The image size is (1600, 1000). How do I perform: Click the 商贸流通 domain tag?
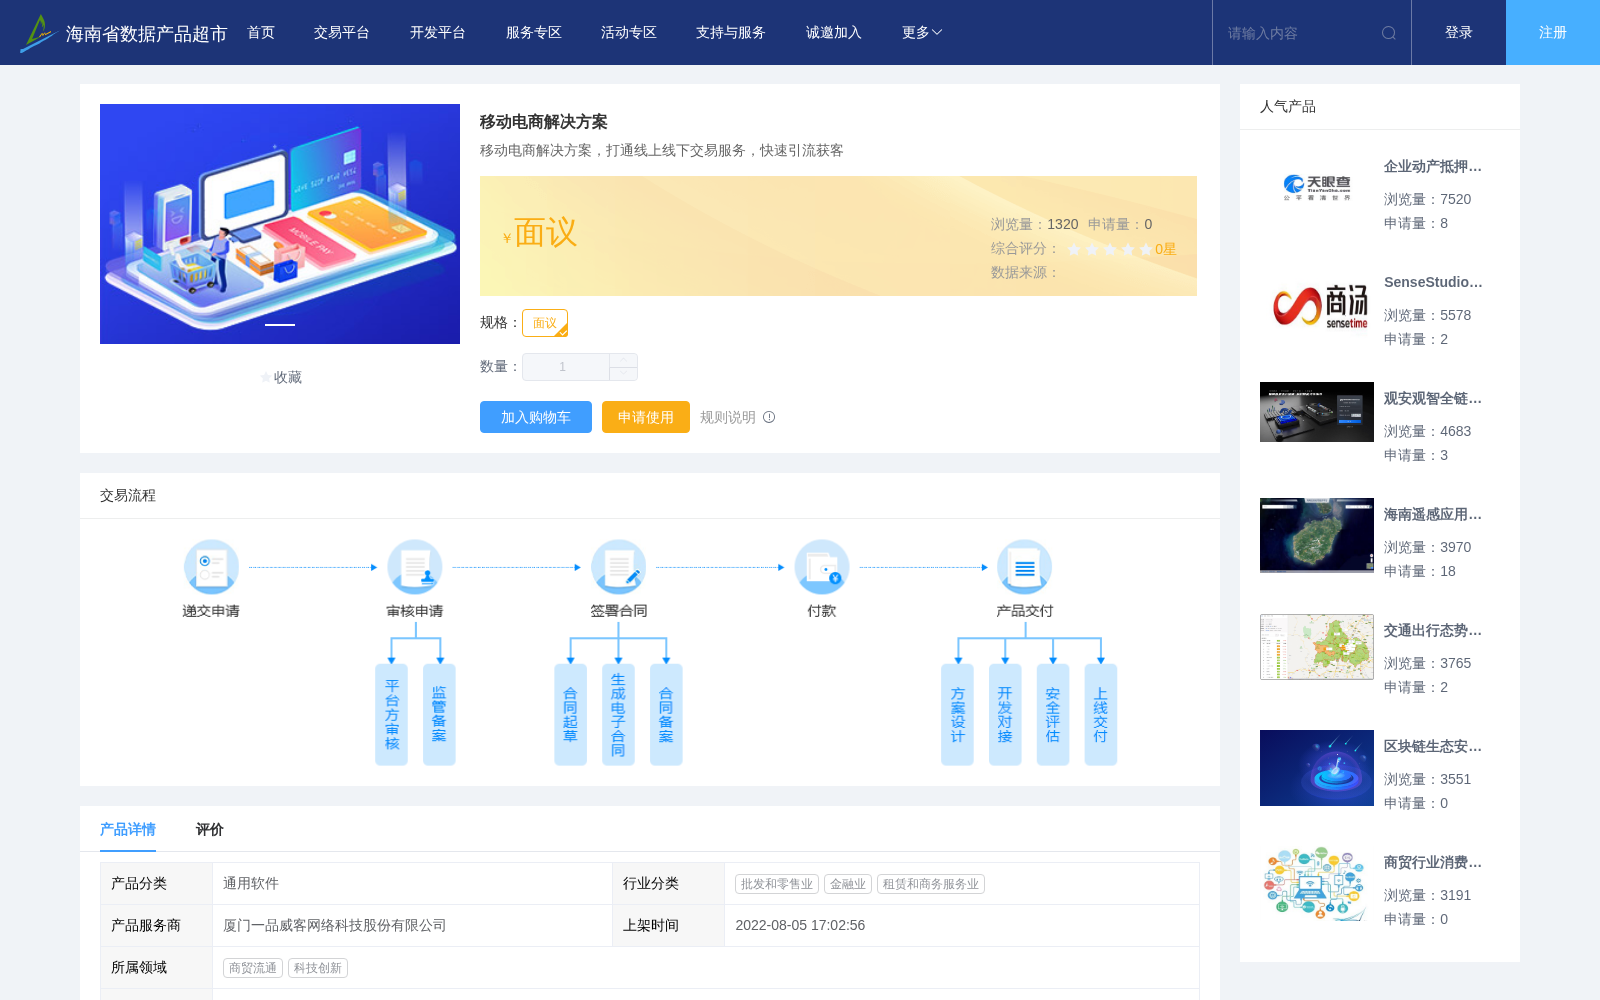[253, 968]
